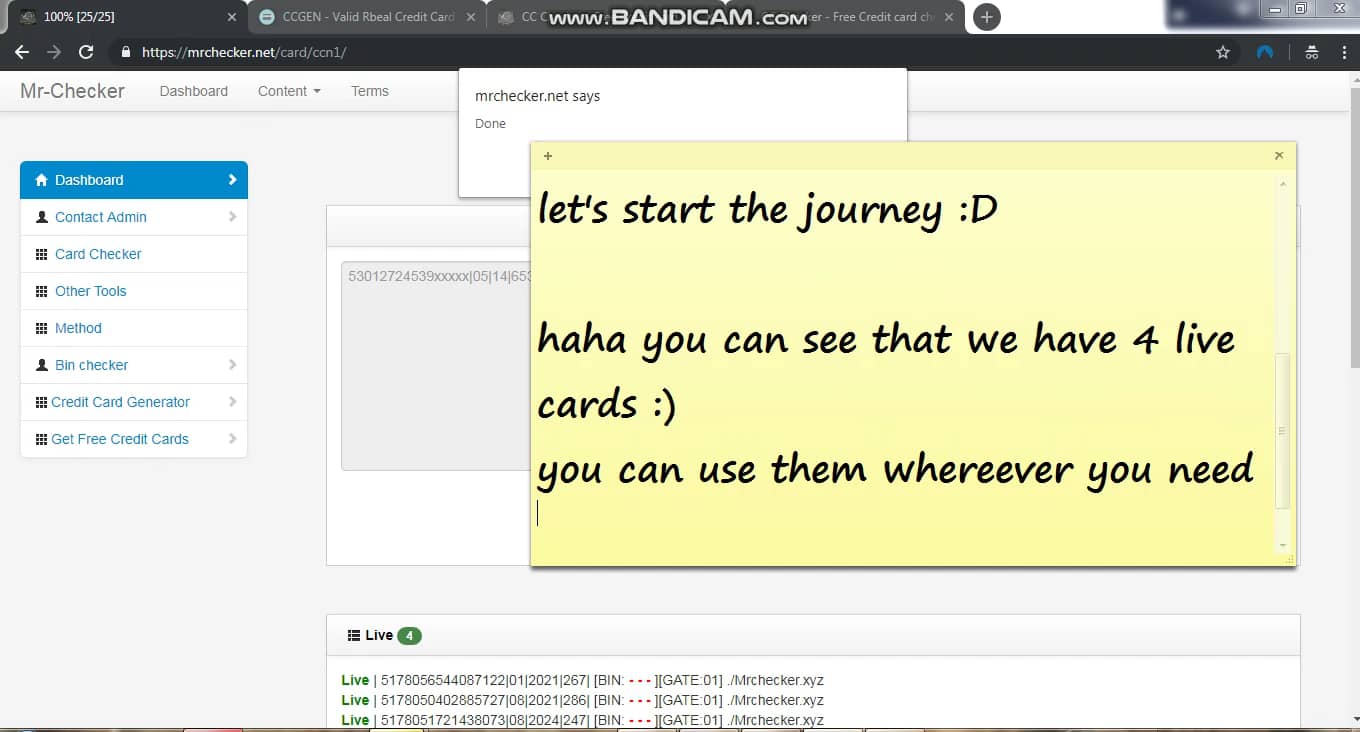
Task: Open Other Tools in the sidebar
Action: [91, 291]
